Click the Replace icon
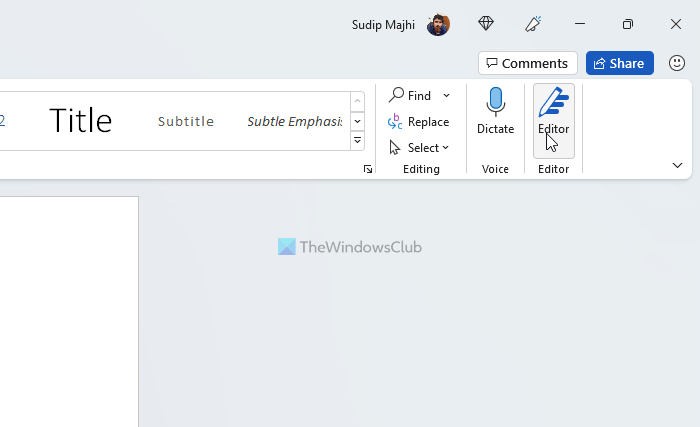The image size is (700, 427). [x=396, y=122]
